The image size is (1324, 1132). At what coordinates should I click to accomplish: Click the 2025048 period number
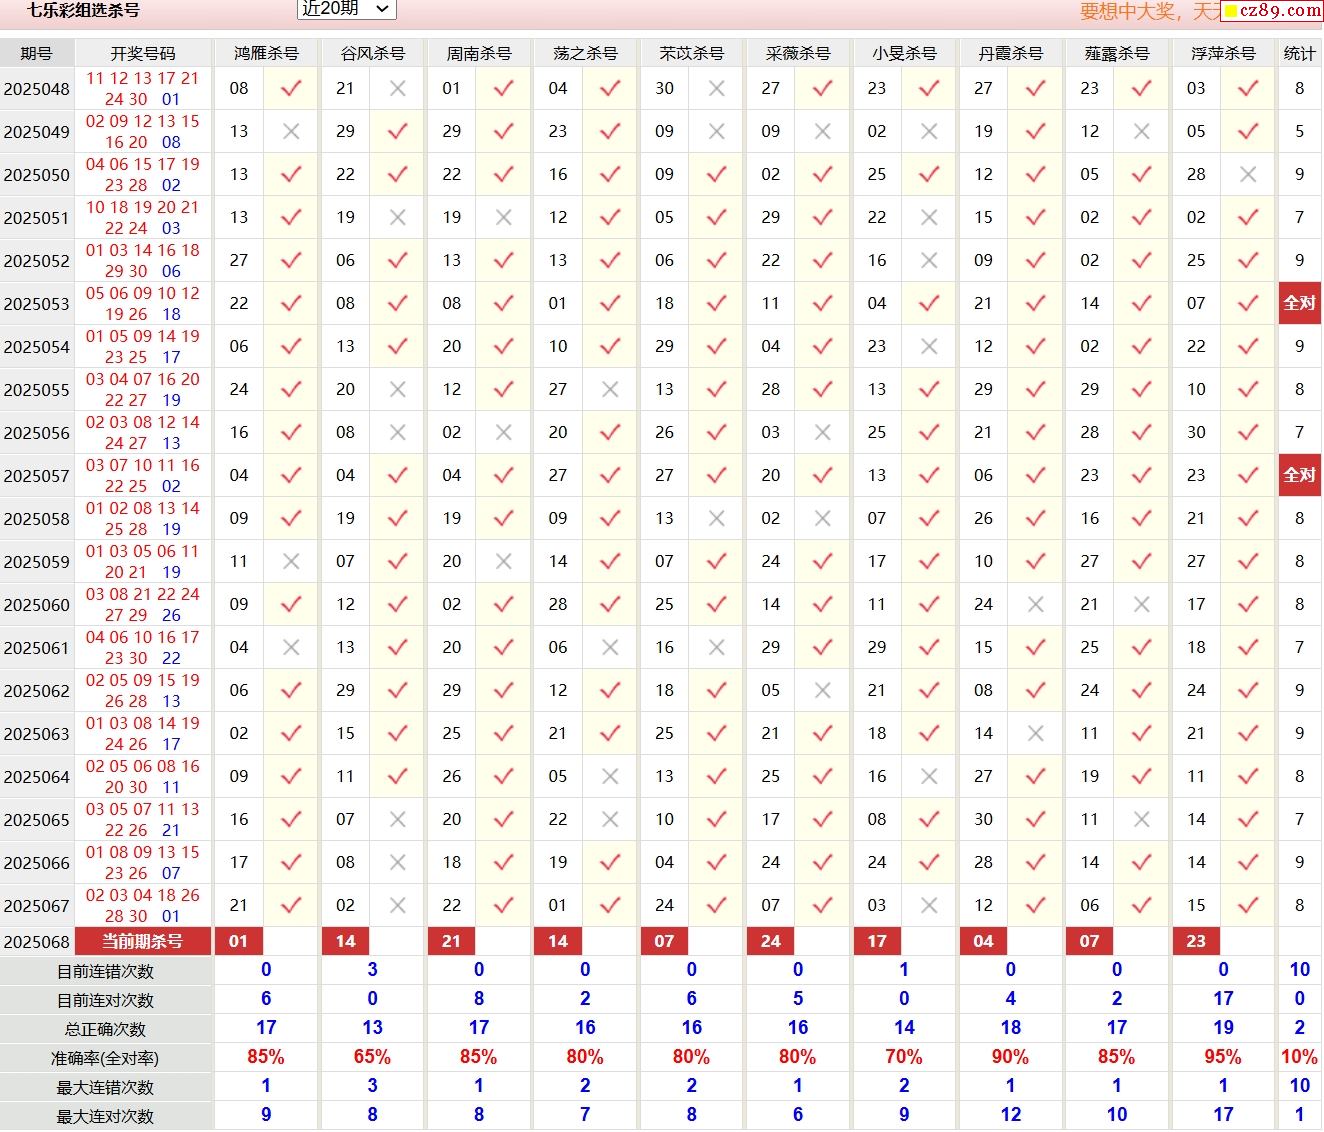pos(37,89)
